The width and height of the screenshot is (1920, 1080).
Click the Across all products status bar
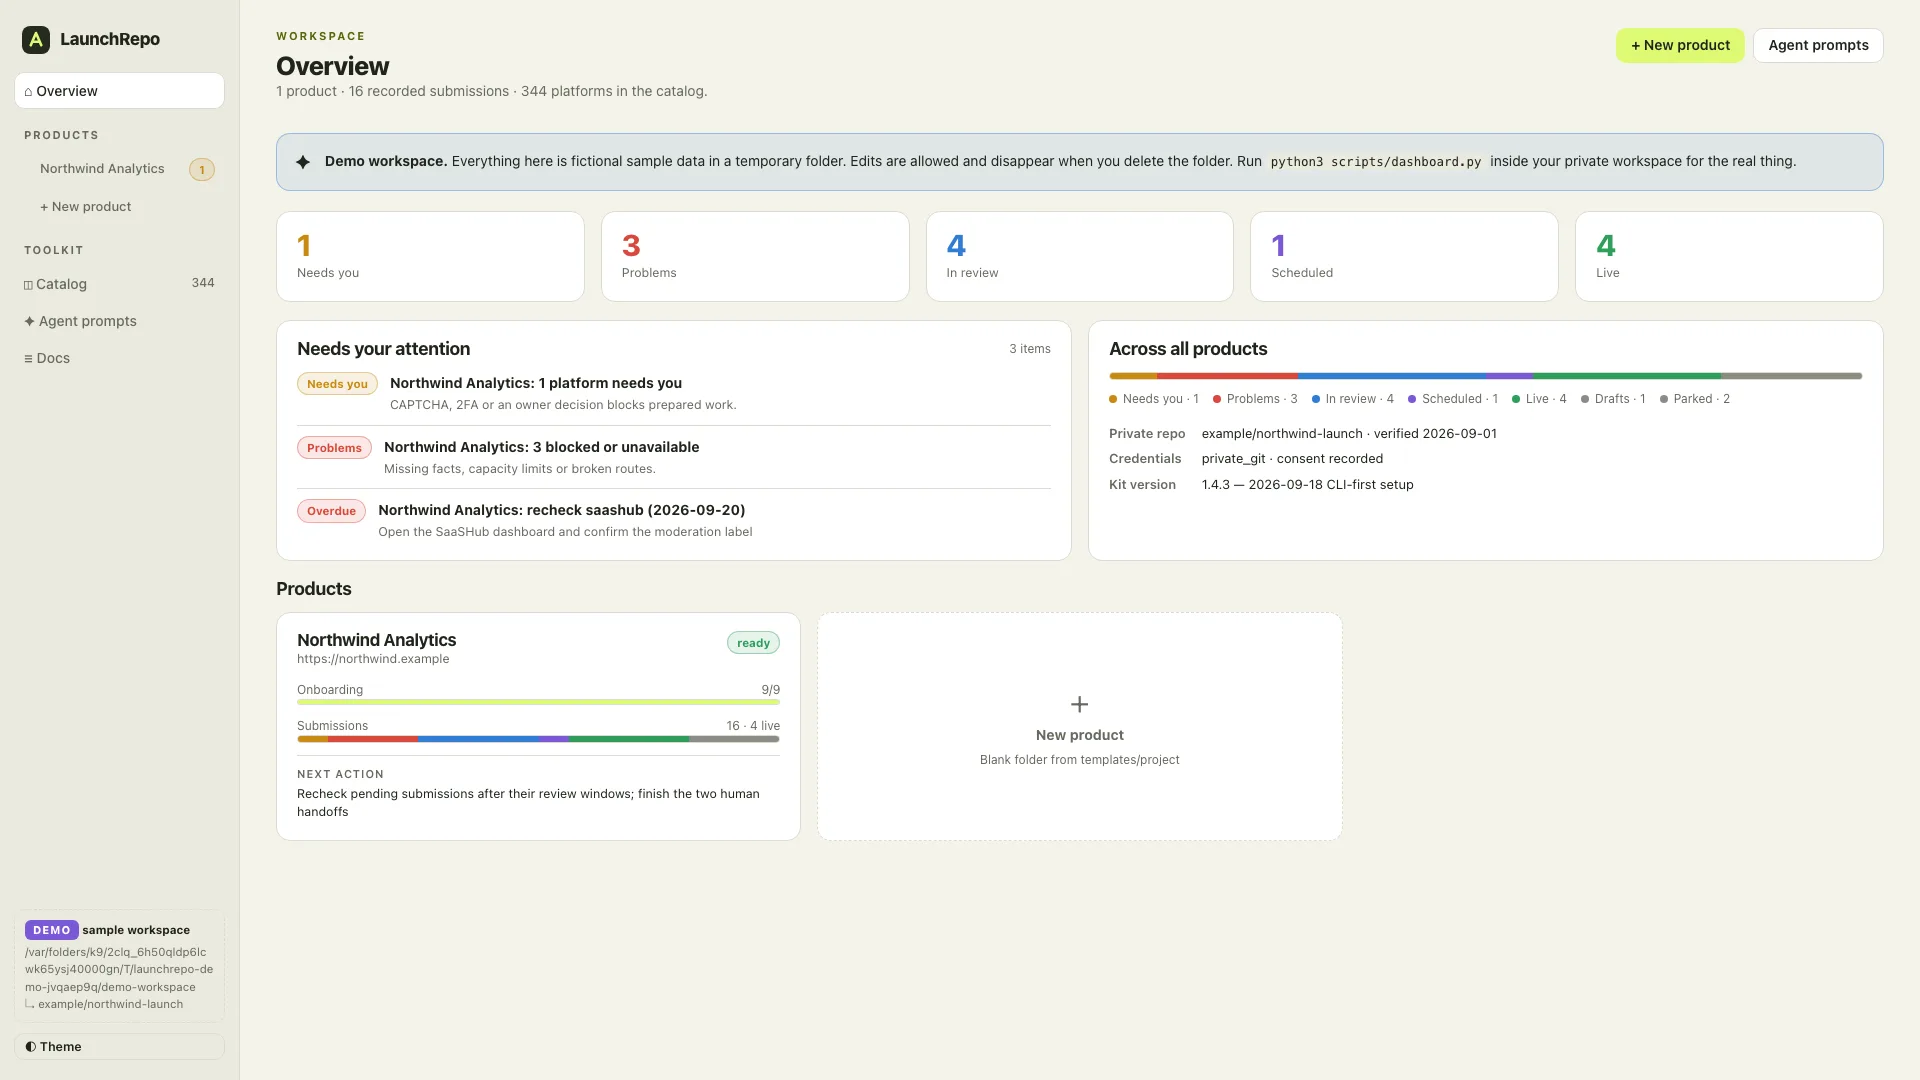(1485, 376)
